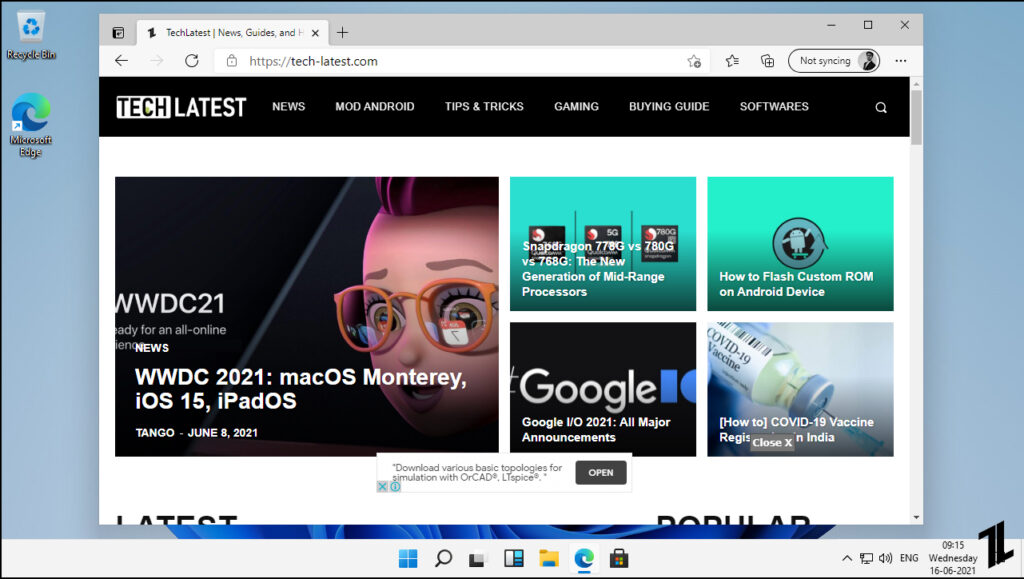This screenshot has height=579, width=1024.
Task: Open Snapdragon 778G vs 780G article
Action: pyautogui.click(x=598, y=268)
